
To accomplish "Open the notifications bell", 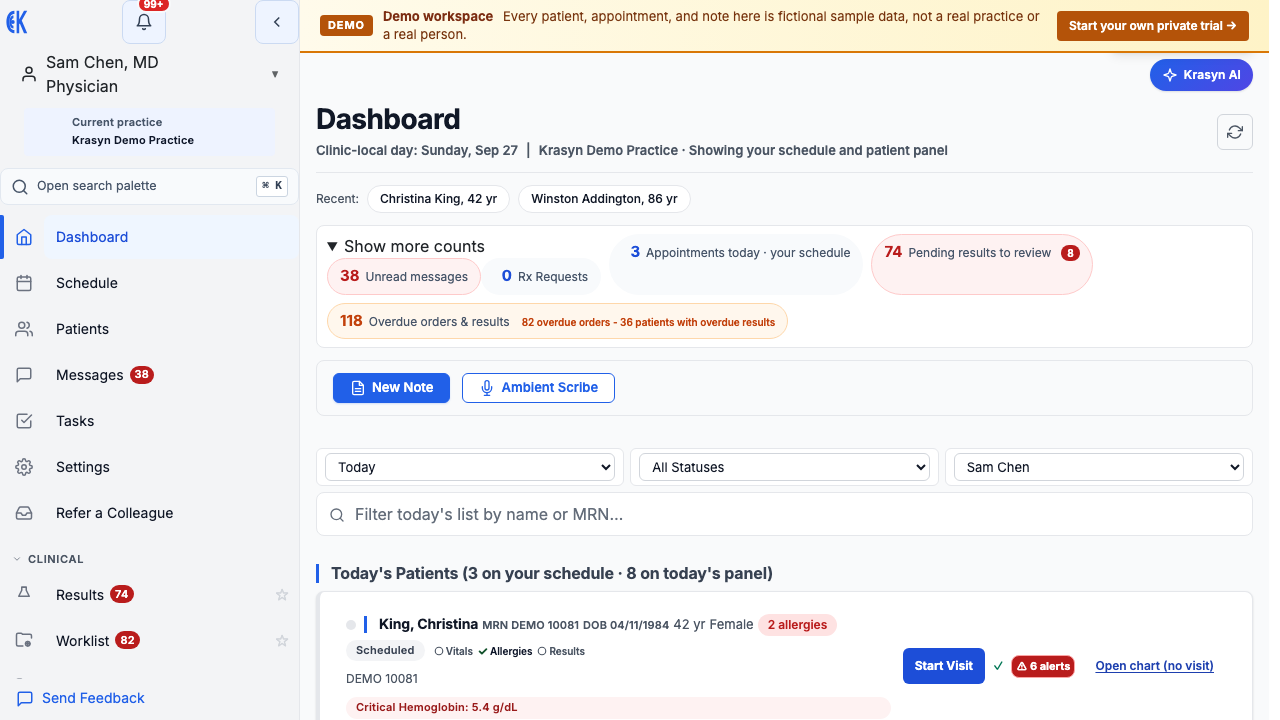I will [x=144, y=22].
